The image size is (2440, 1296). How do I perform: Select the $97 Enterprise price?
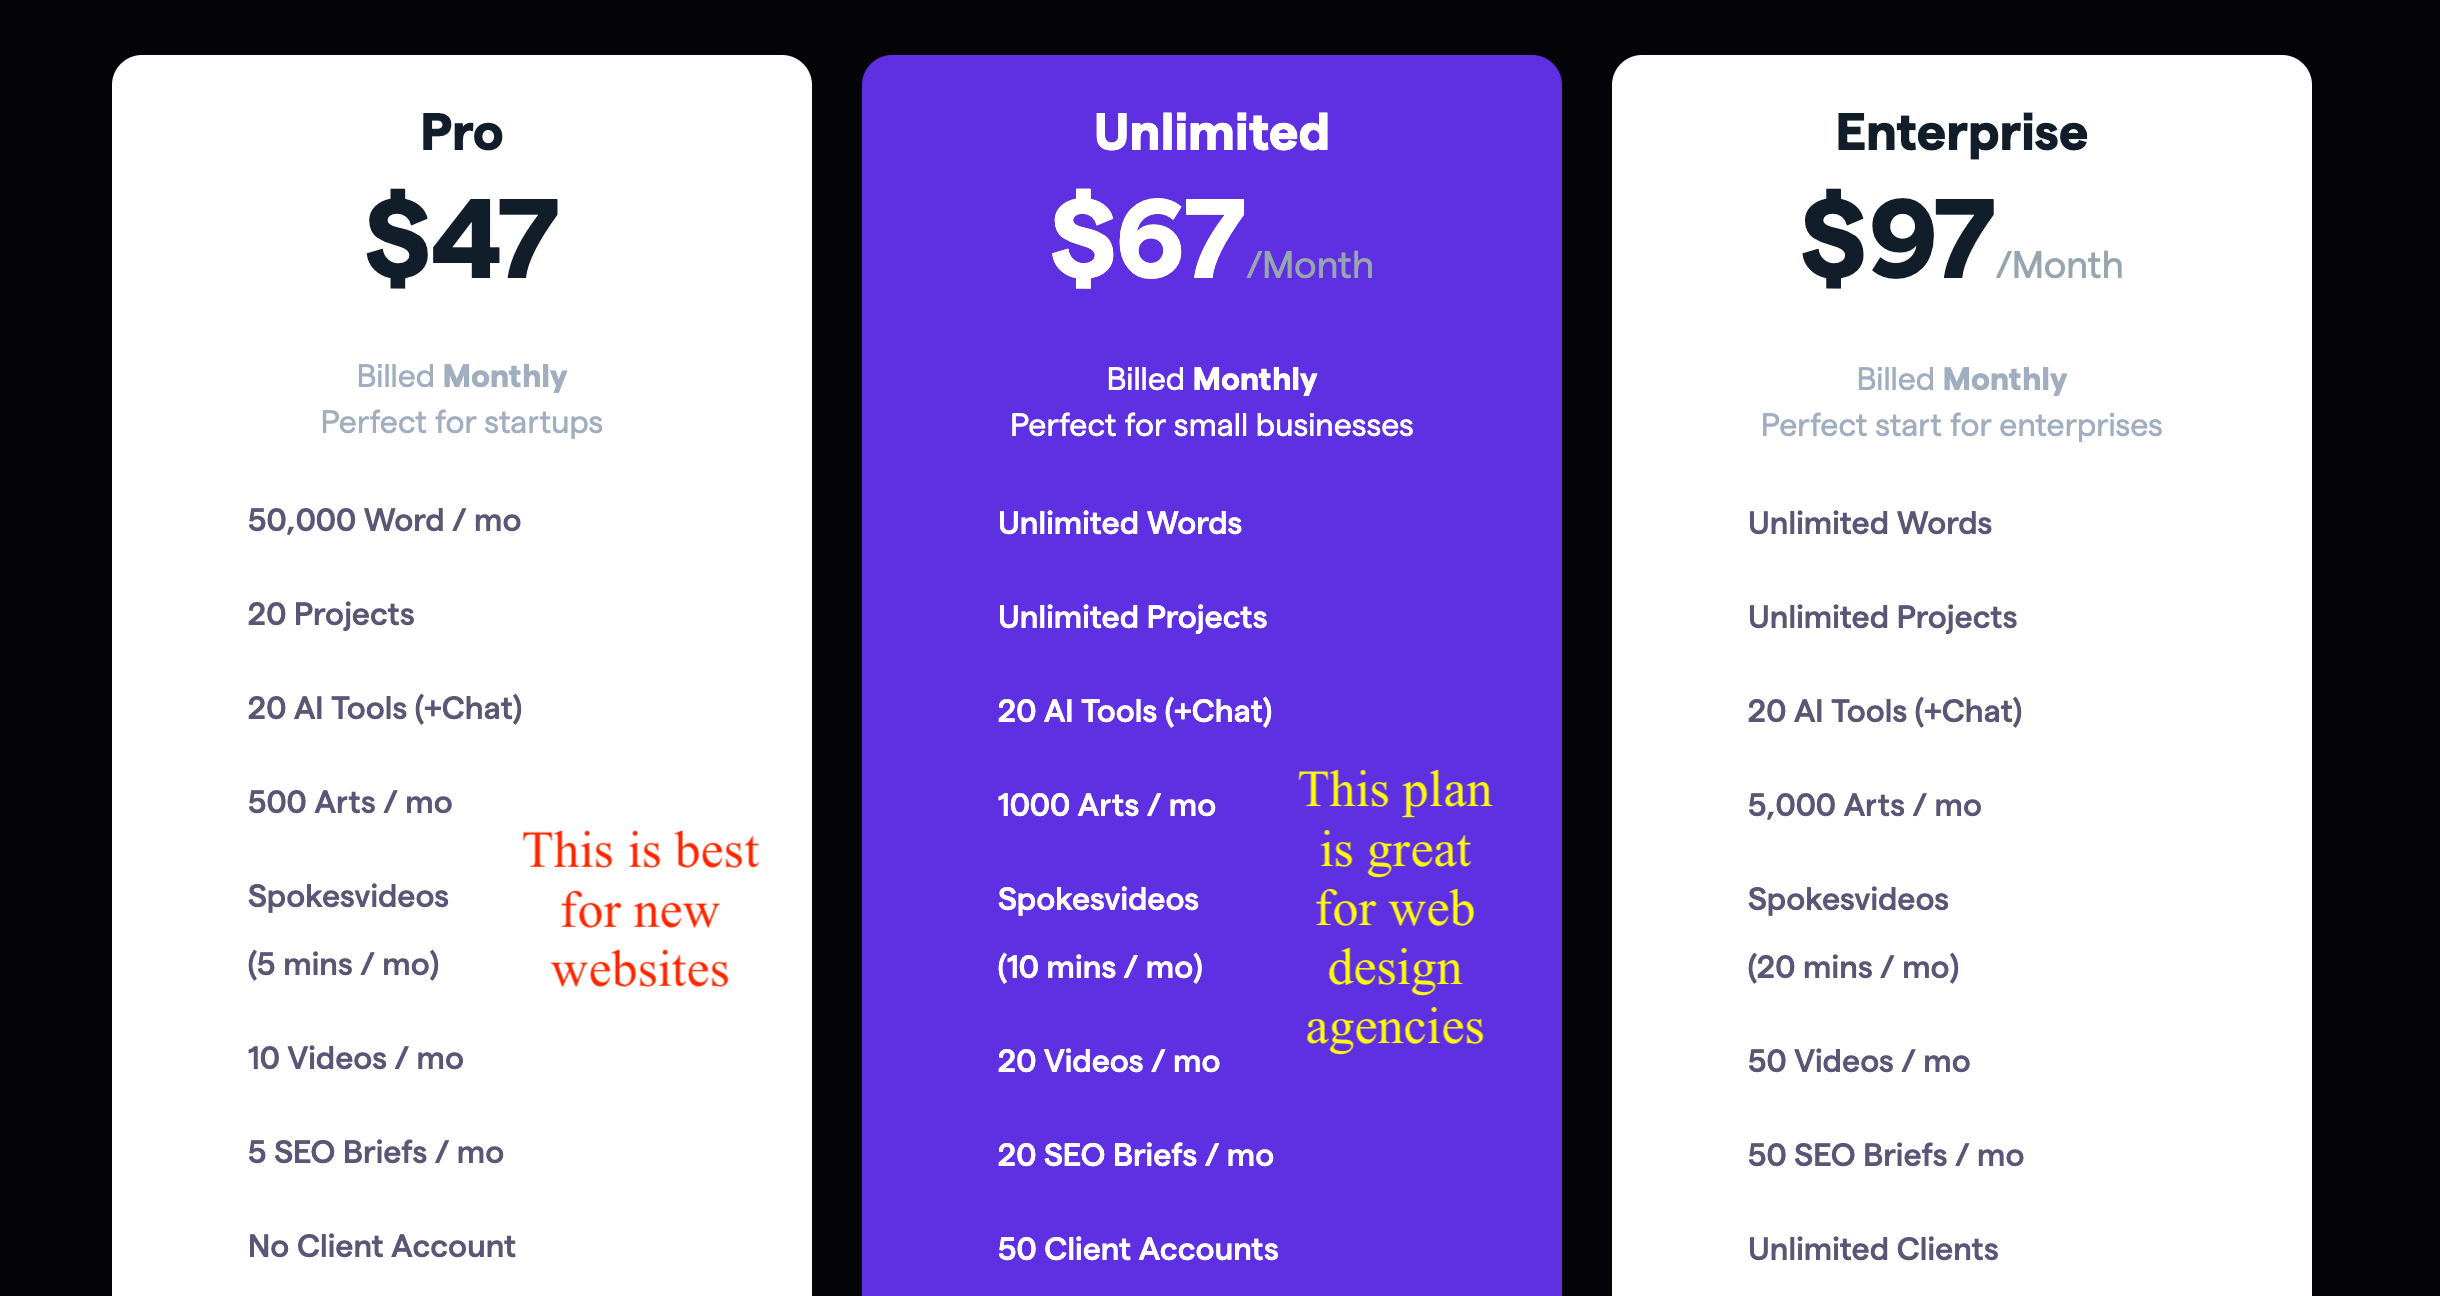[x=1897, y=239]
